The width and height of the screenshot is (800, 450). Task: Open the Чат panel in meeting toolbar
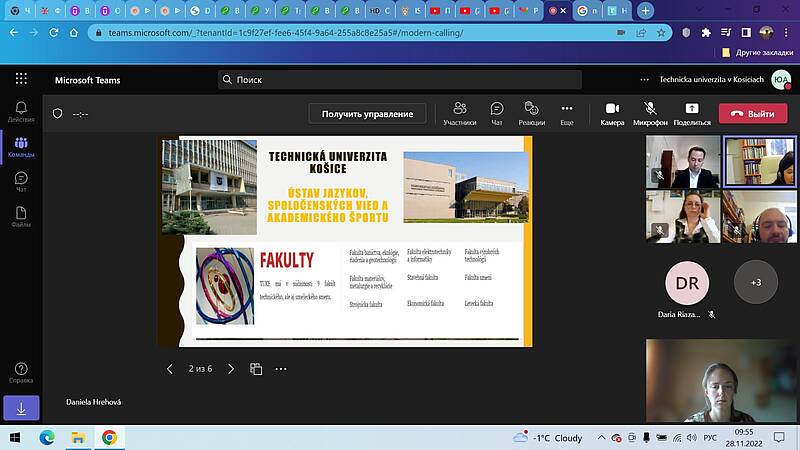(x=497, y=113)
